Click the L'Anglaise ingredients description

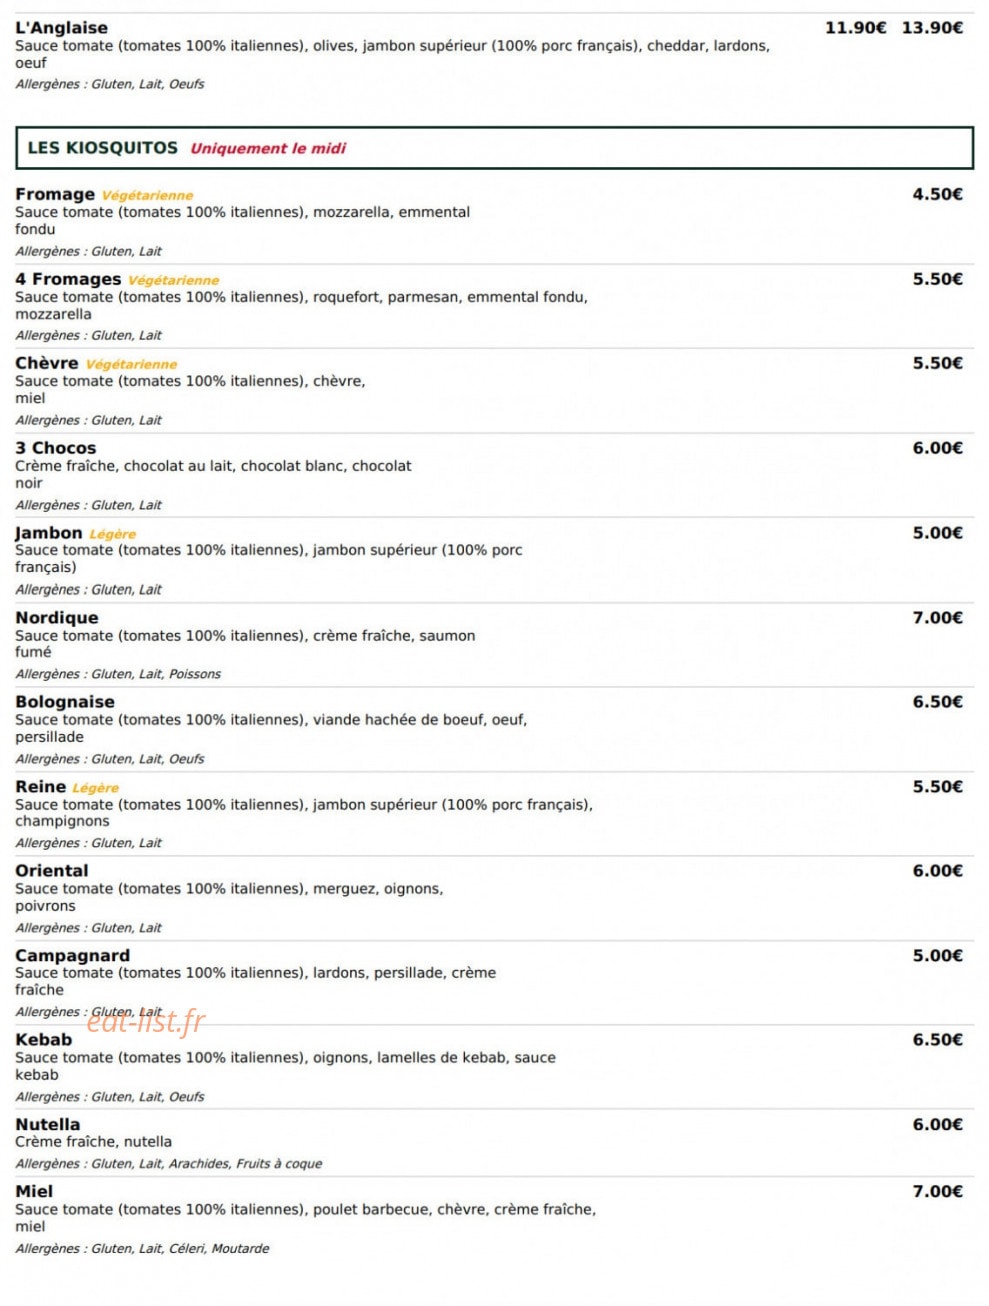tap(392, 54)
